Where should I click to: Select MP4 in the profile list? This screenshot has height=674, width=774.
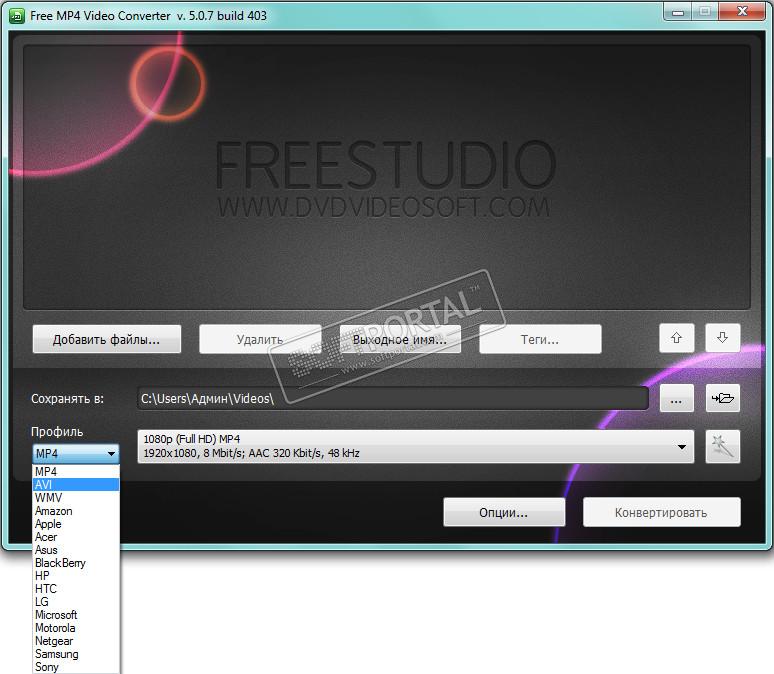[76, 472]
